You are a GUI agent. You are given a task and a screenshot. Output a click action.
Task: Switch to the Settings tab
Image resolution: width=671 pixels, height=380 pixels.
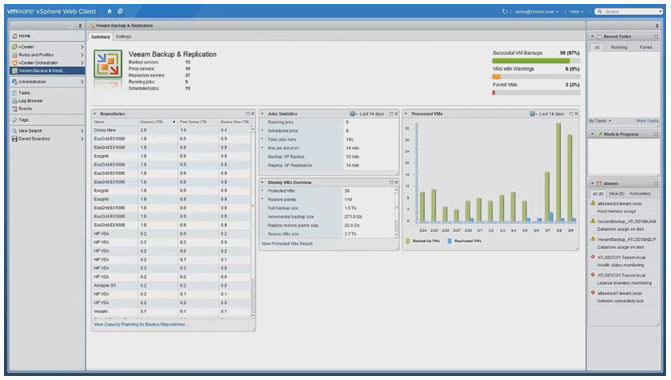pyautogui.click(x=124, y=37)
